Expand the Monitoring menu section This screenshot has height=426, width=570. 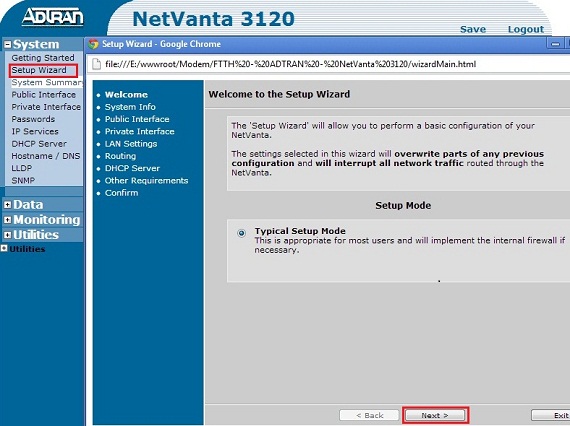pos(8,220)
